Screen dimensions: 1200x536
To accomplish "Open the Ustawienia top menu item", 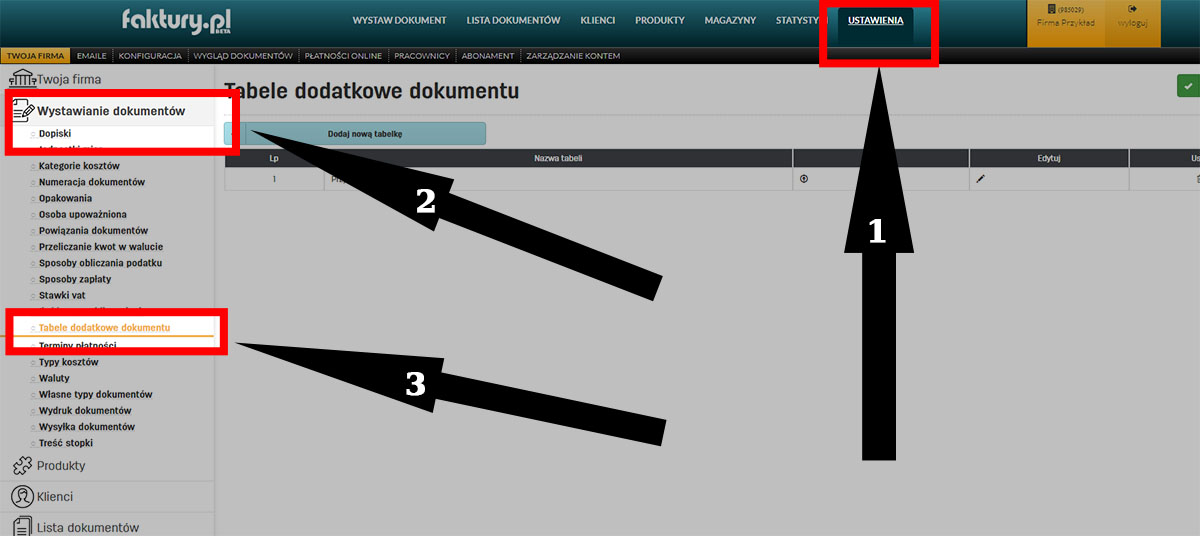I will (875, 20).
